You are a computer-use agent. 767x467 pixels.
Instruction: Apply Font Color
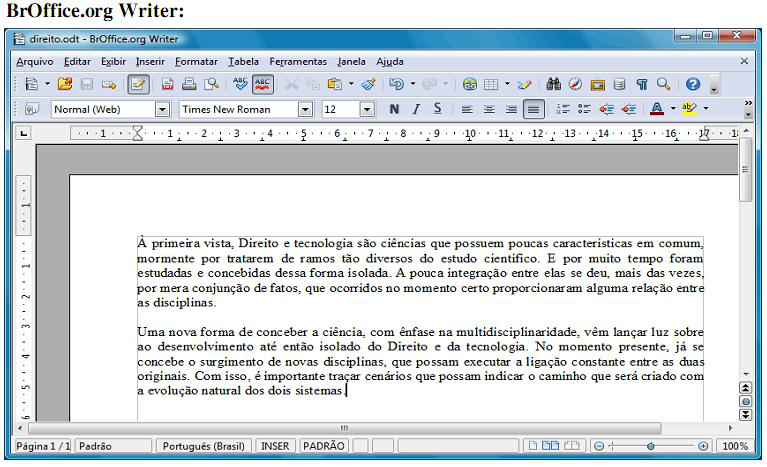657,109
